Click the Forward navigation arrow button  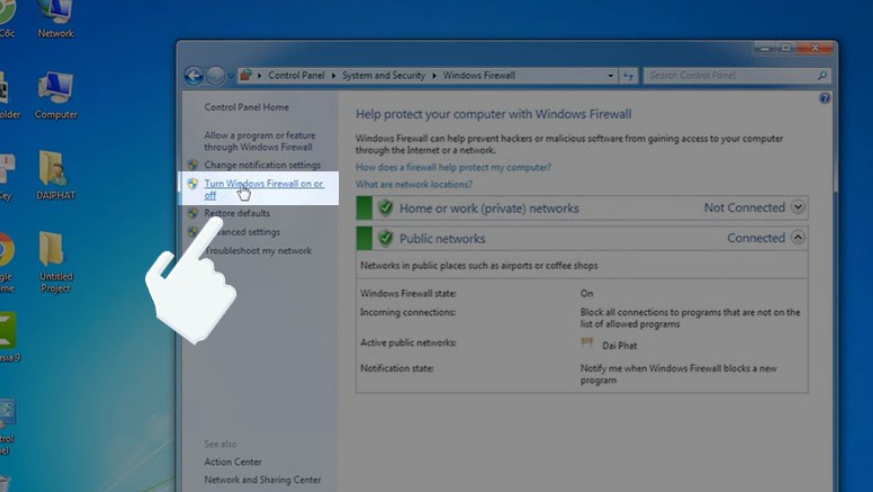click(216, 76)
